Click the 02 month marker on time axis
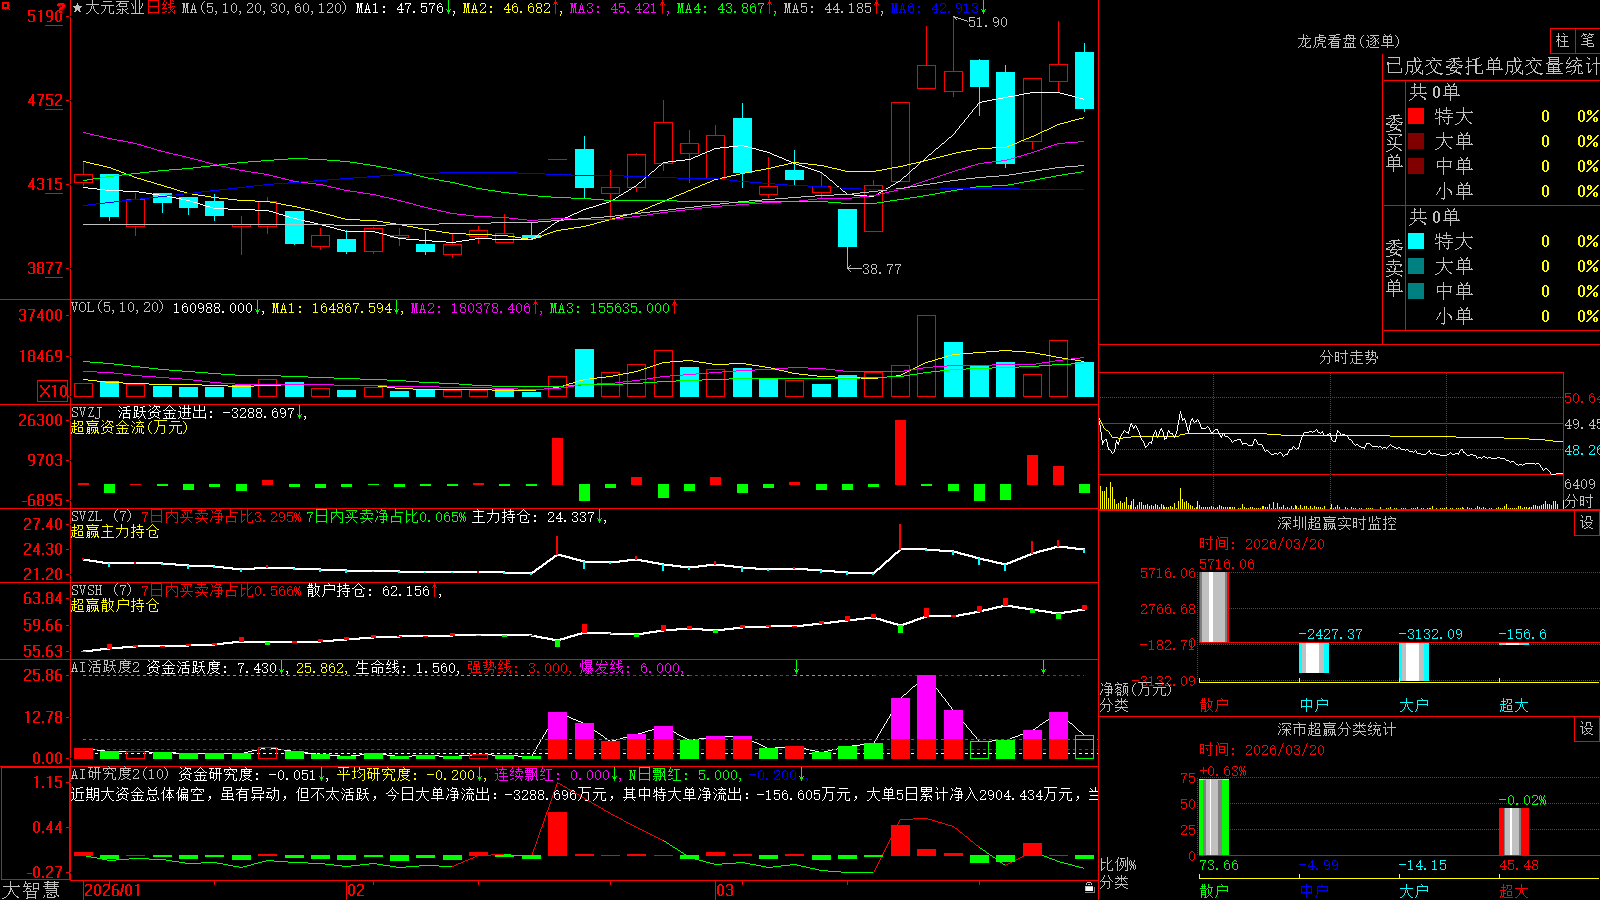 [x=356, y=890]
